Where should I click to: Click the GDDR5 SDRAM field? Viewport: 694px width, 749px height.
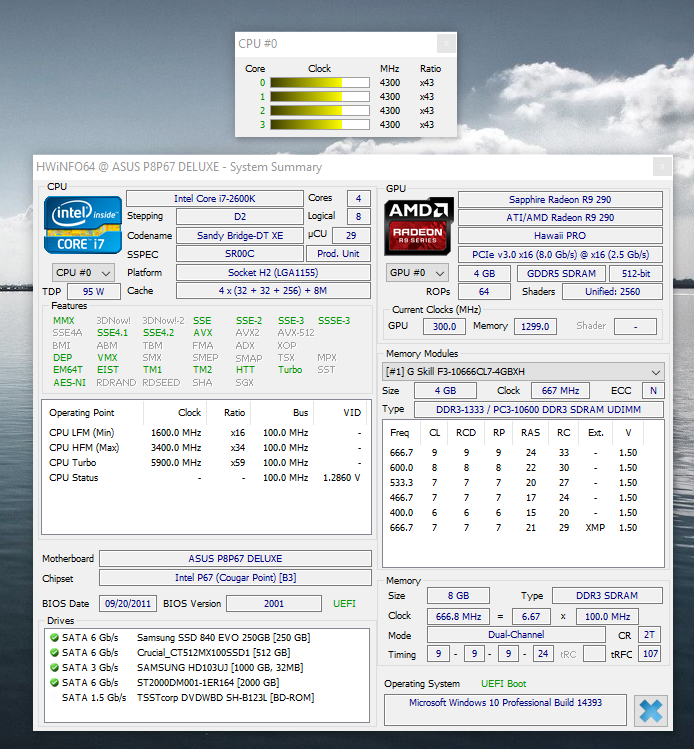(x=561, y=274)
